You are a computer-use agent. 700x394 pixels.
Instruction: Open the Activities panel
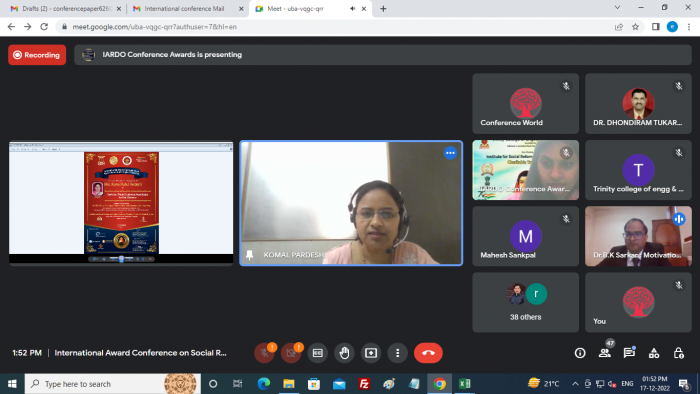click(x=654, y=353)
